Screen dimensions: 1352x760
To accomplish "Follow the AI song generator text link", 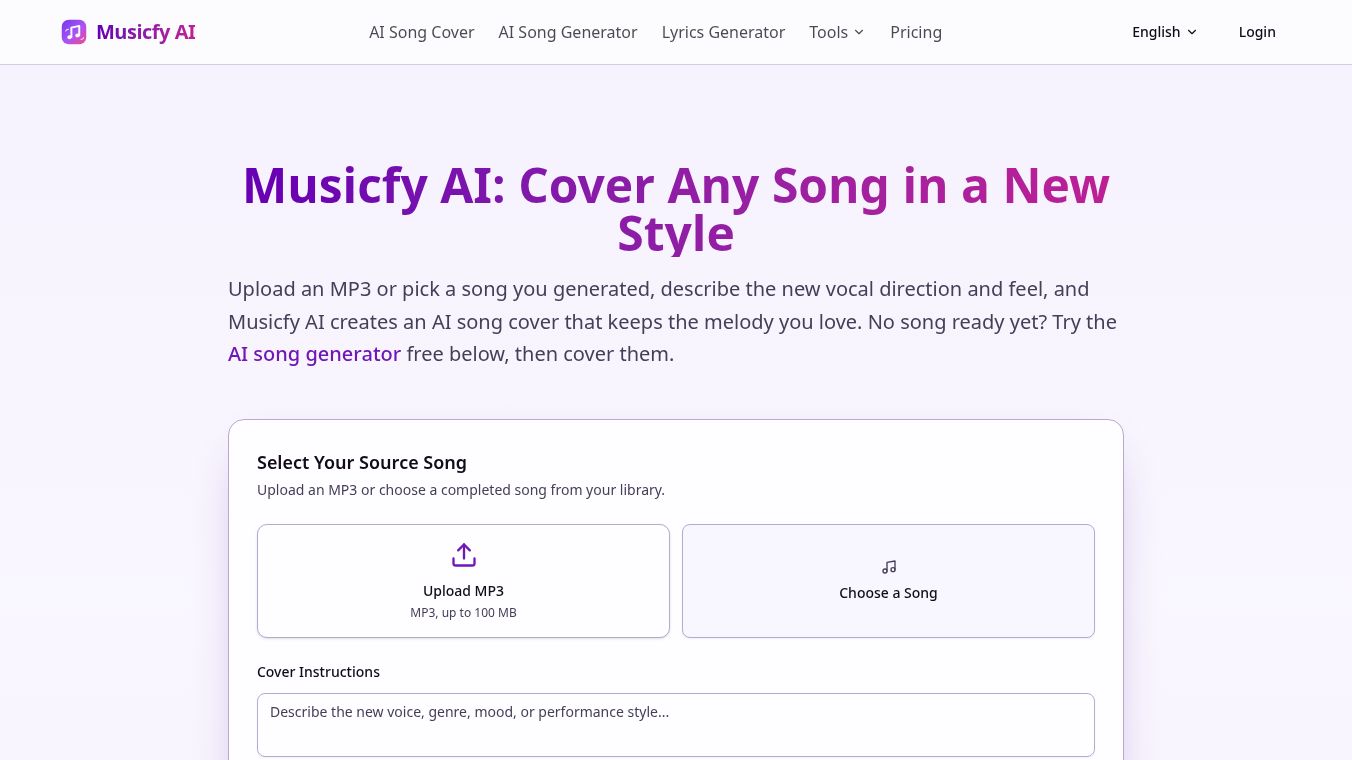I will [x=314, y=354].
